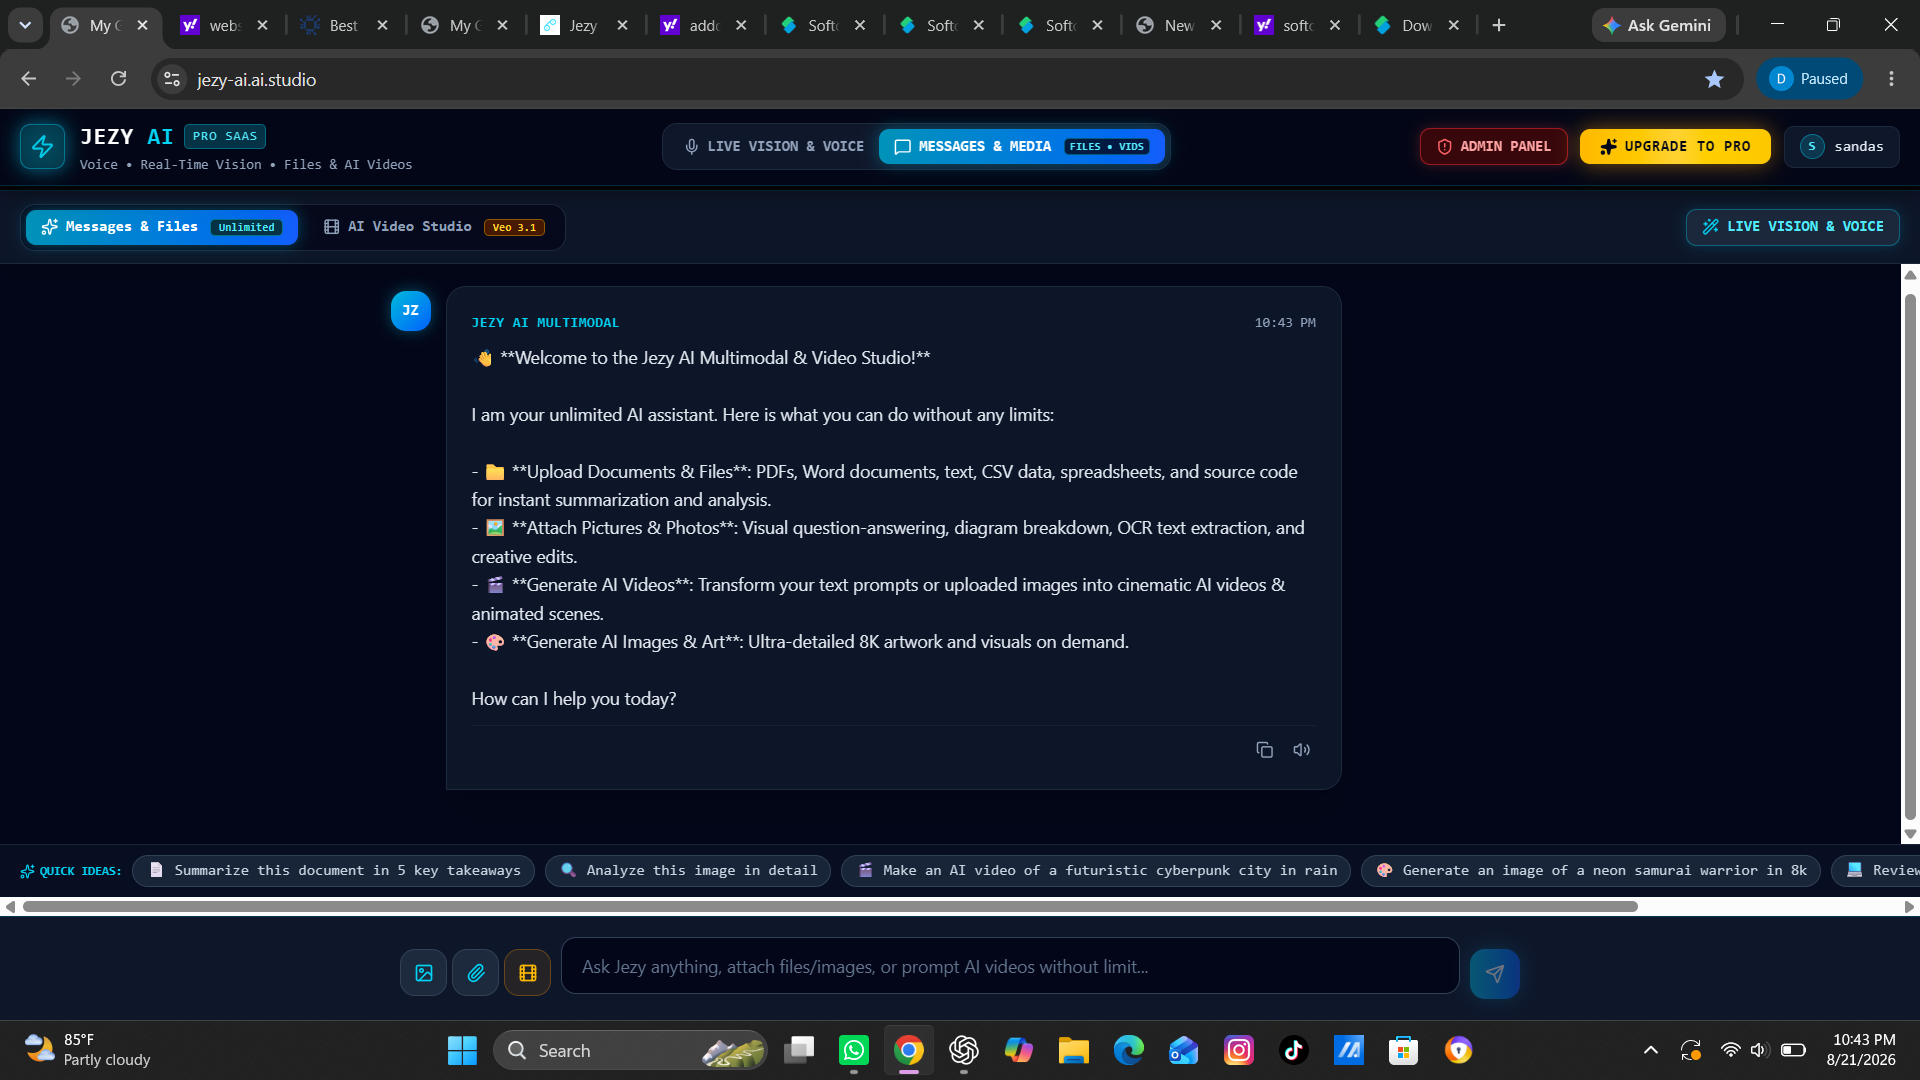Send the message with paper plane button

(x=1495, y=973)
